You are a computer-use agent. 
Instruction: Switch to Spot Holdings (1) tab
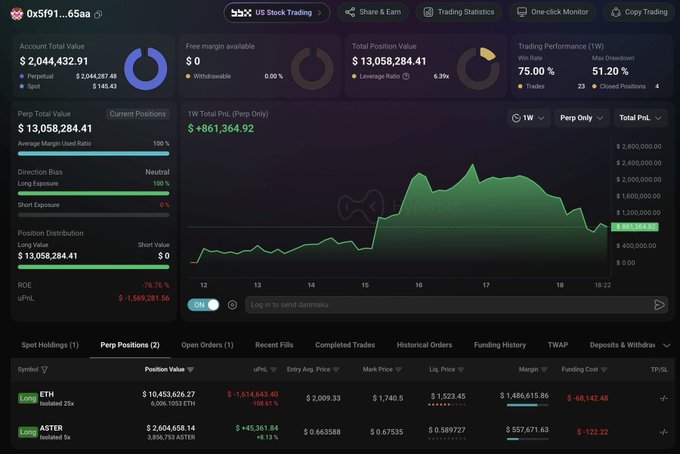50,345
